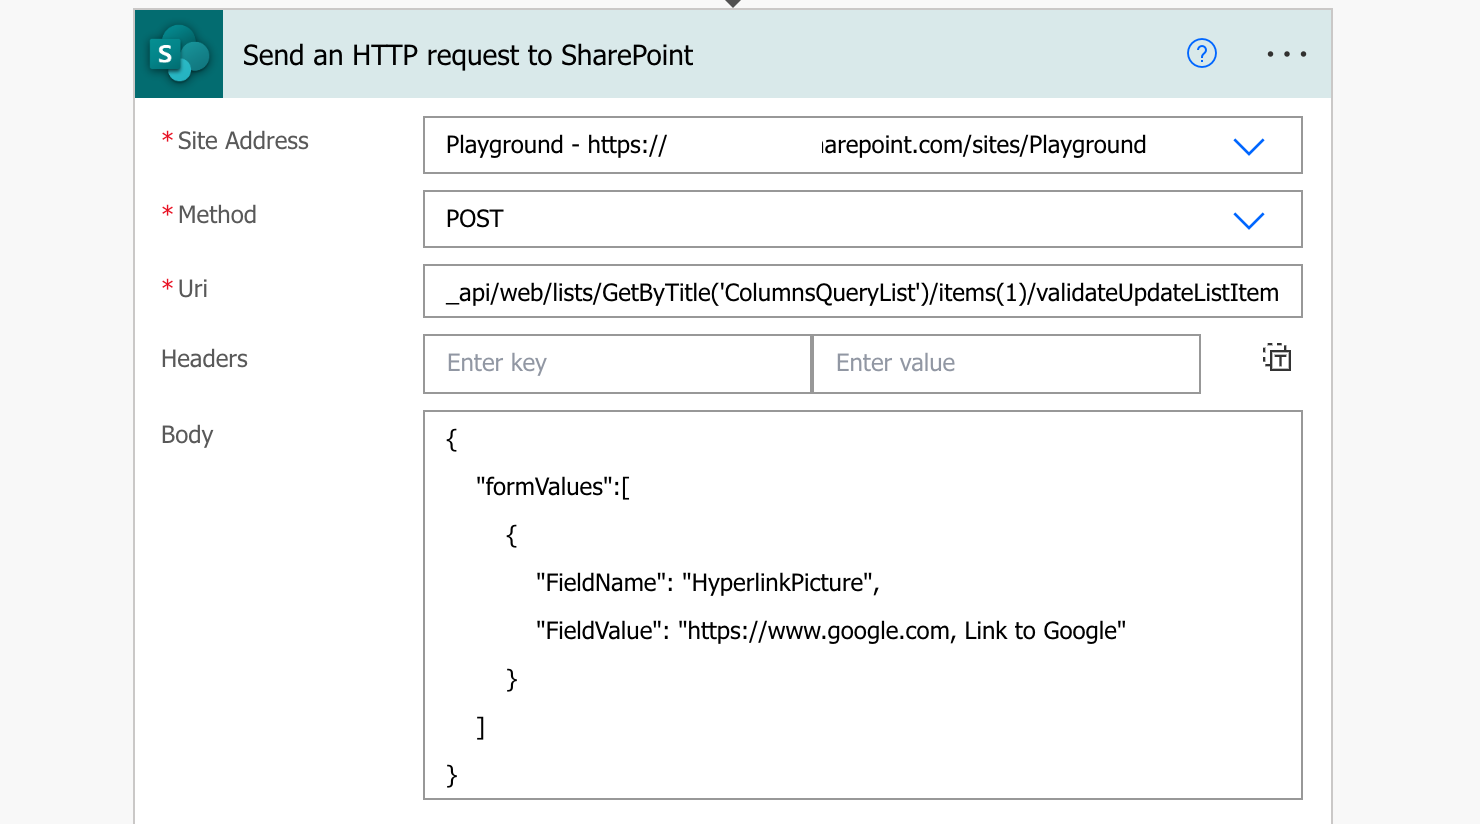Click the Uri input field

click(863, 291)
